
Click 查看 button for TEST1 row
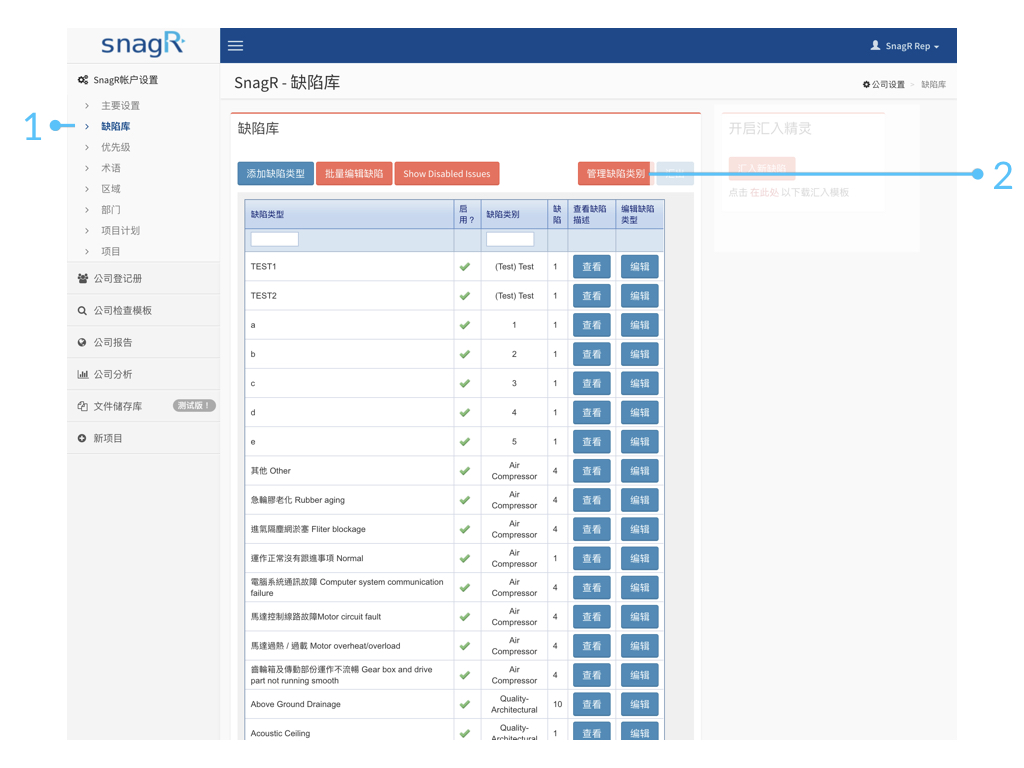pyautogui.click(x=592, y=266)
